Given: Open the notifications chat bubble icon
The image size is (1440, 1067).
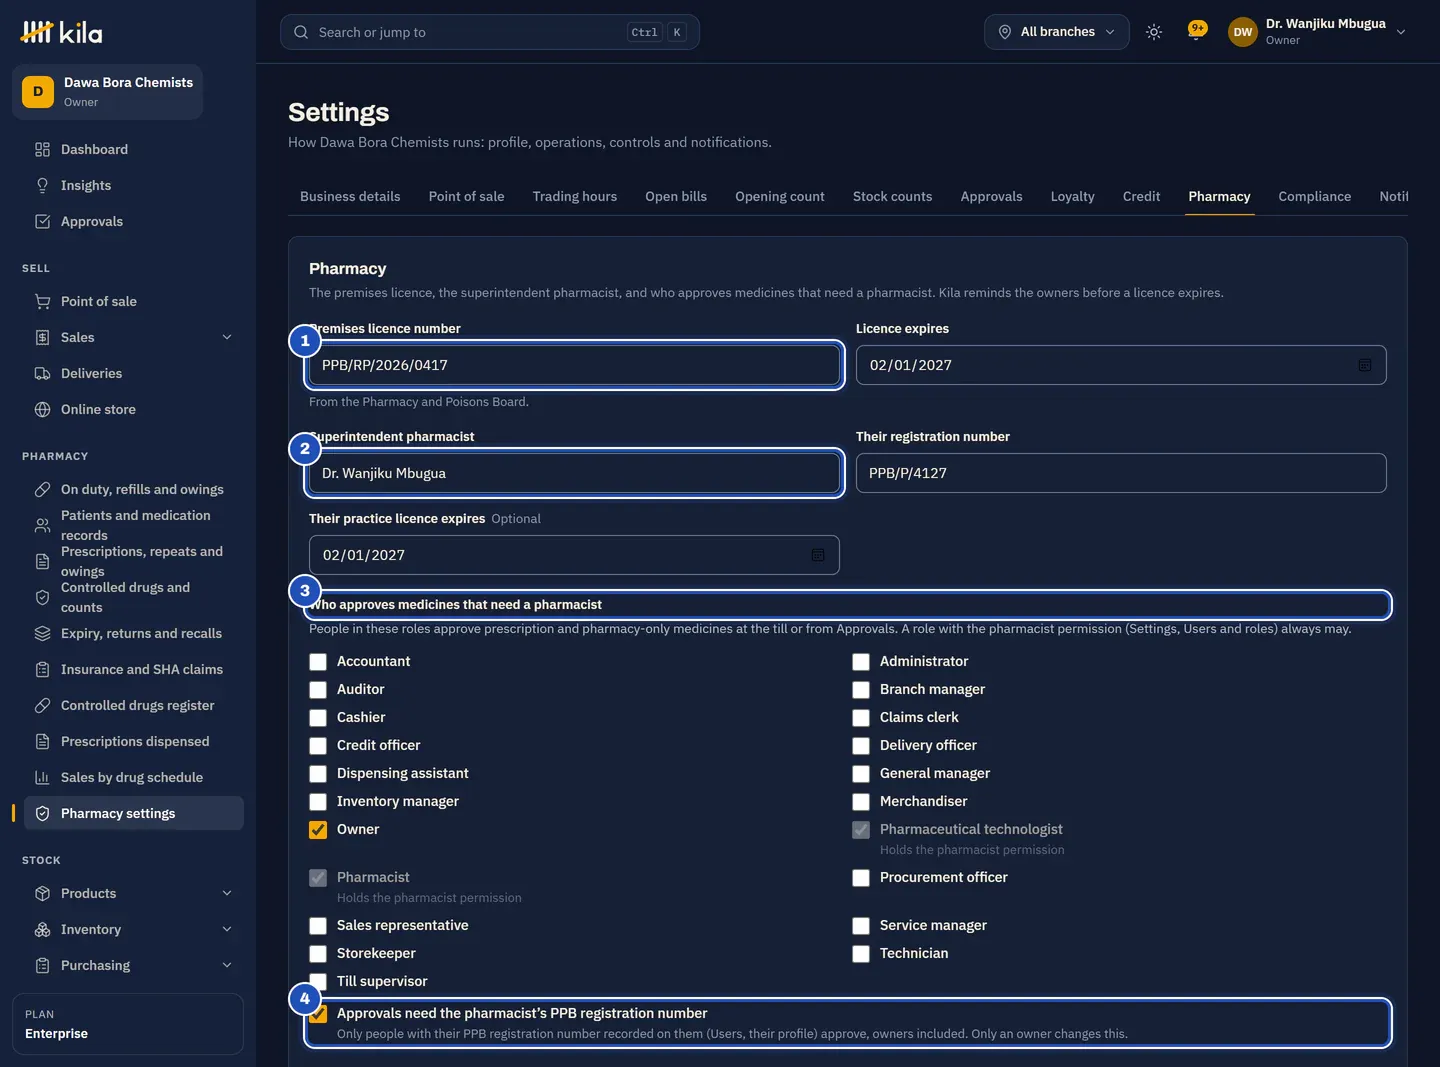Looking at the screenshot, I should point(1196,31).
